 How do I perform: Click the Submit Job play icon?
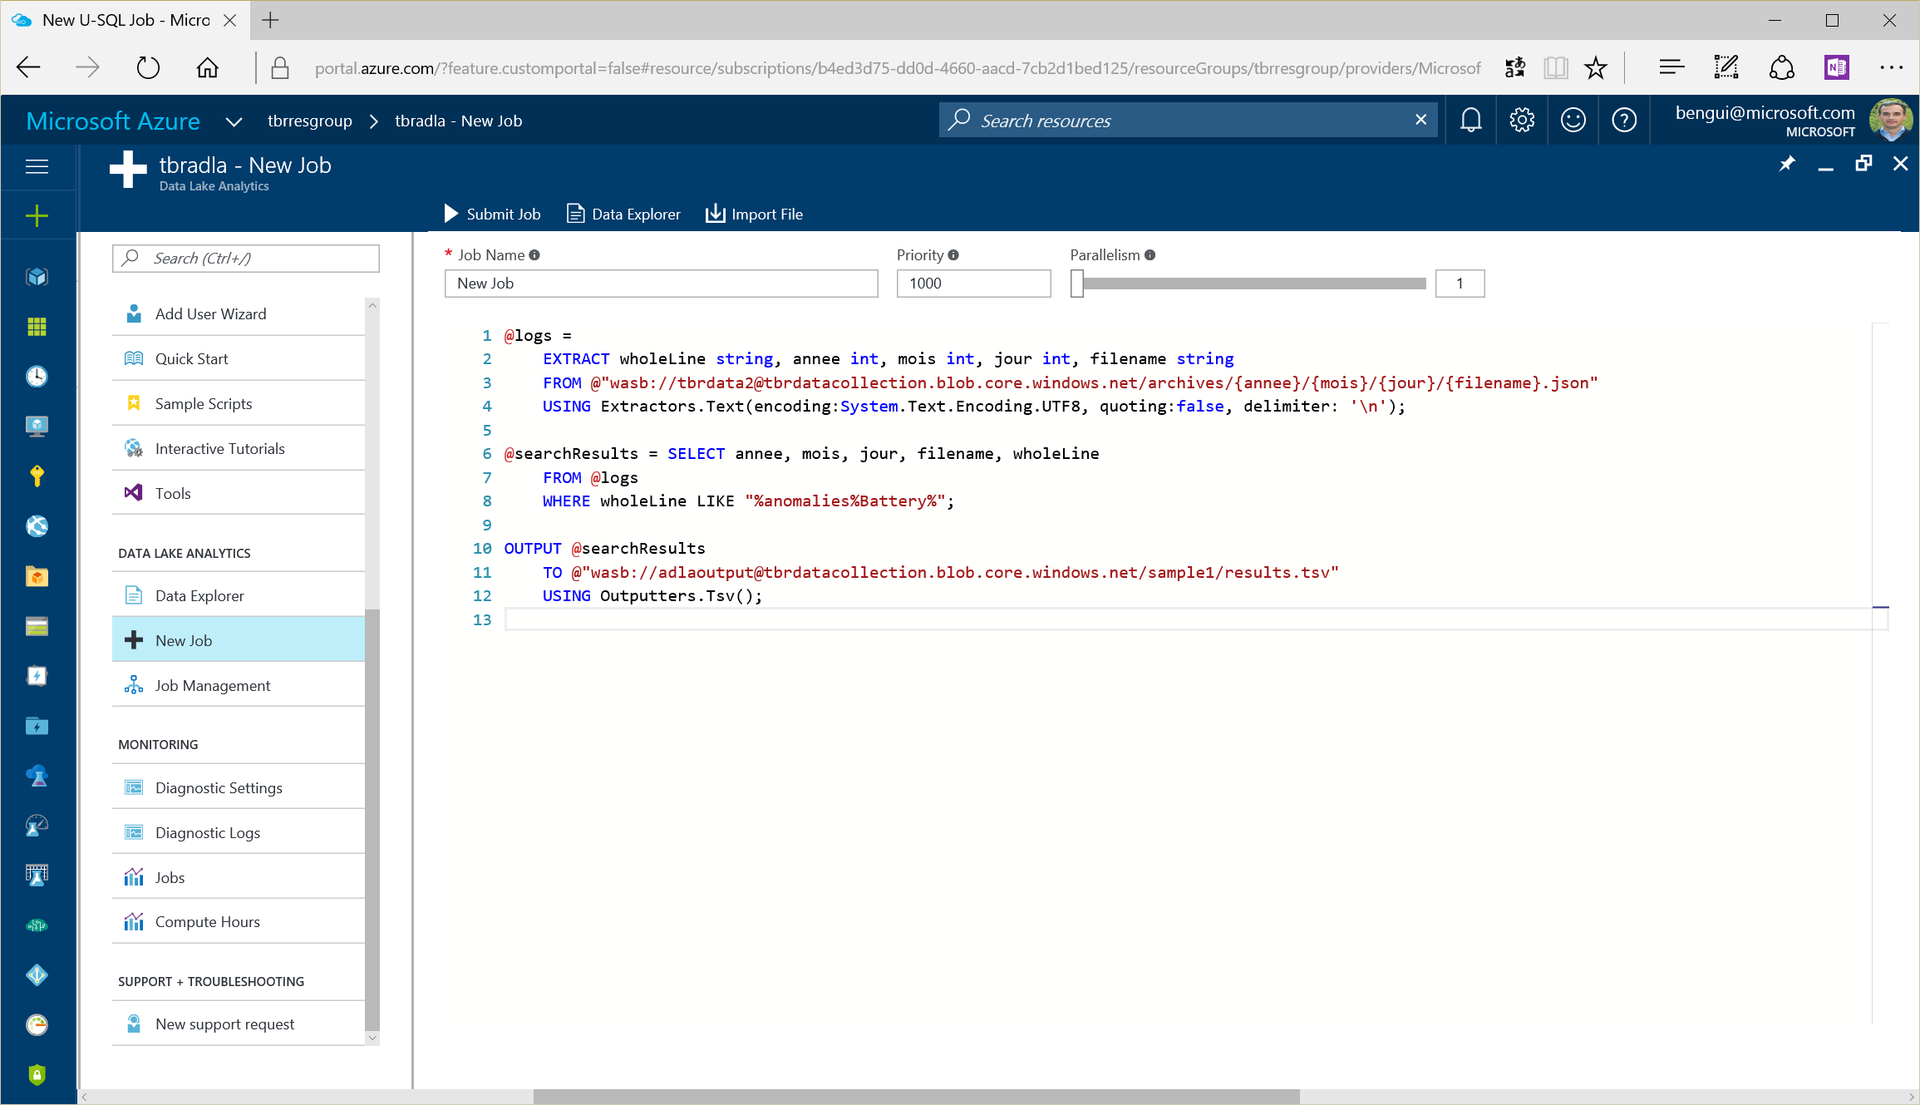point(451,214)
